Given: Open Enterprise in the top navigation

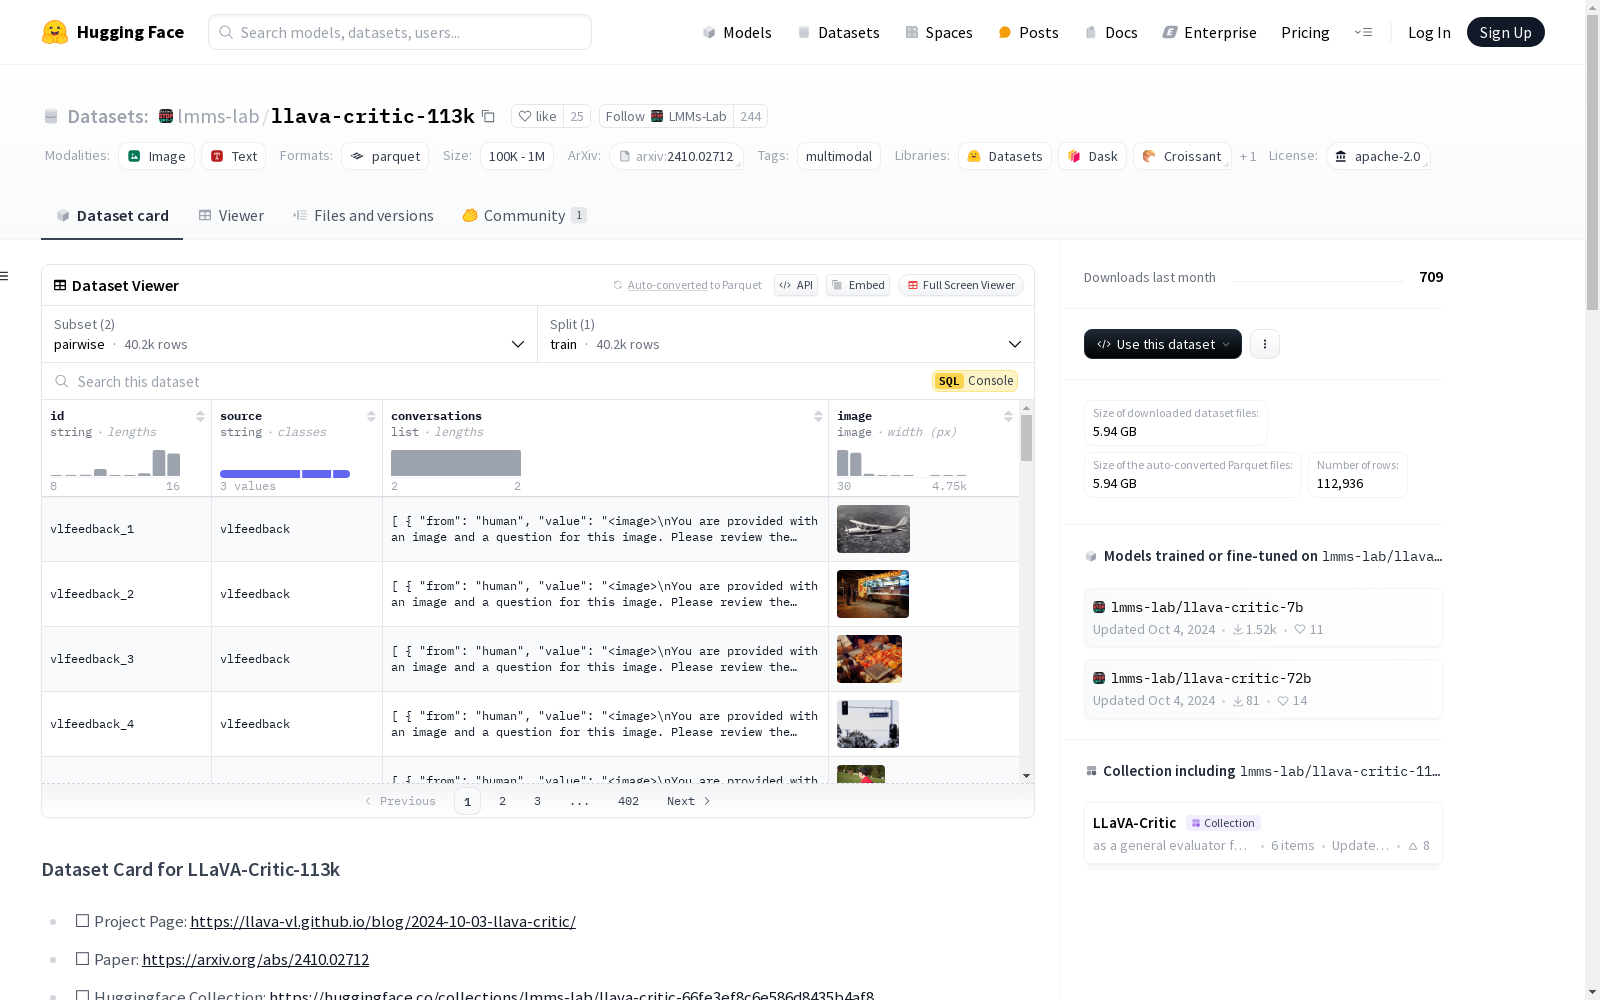Looking at the screenshot, I should pos(1209,32).
